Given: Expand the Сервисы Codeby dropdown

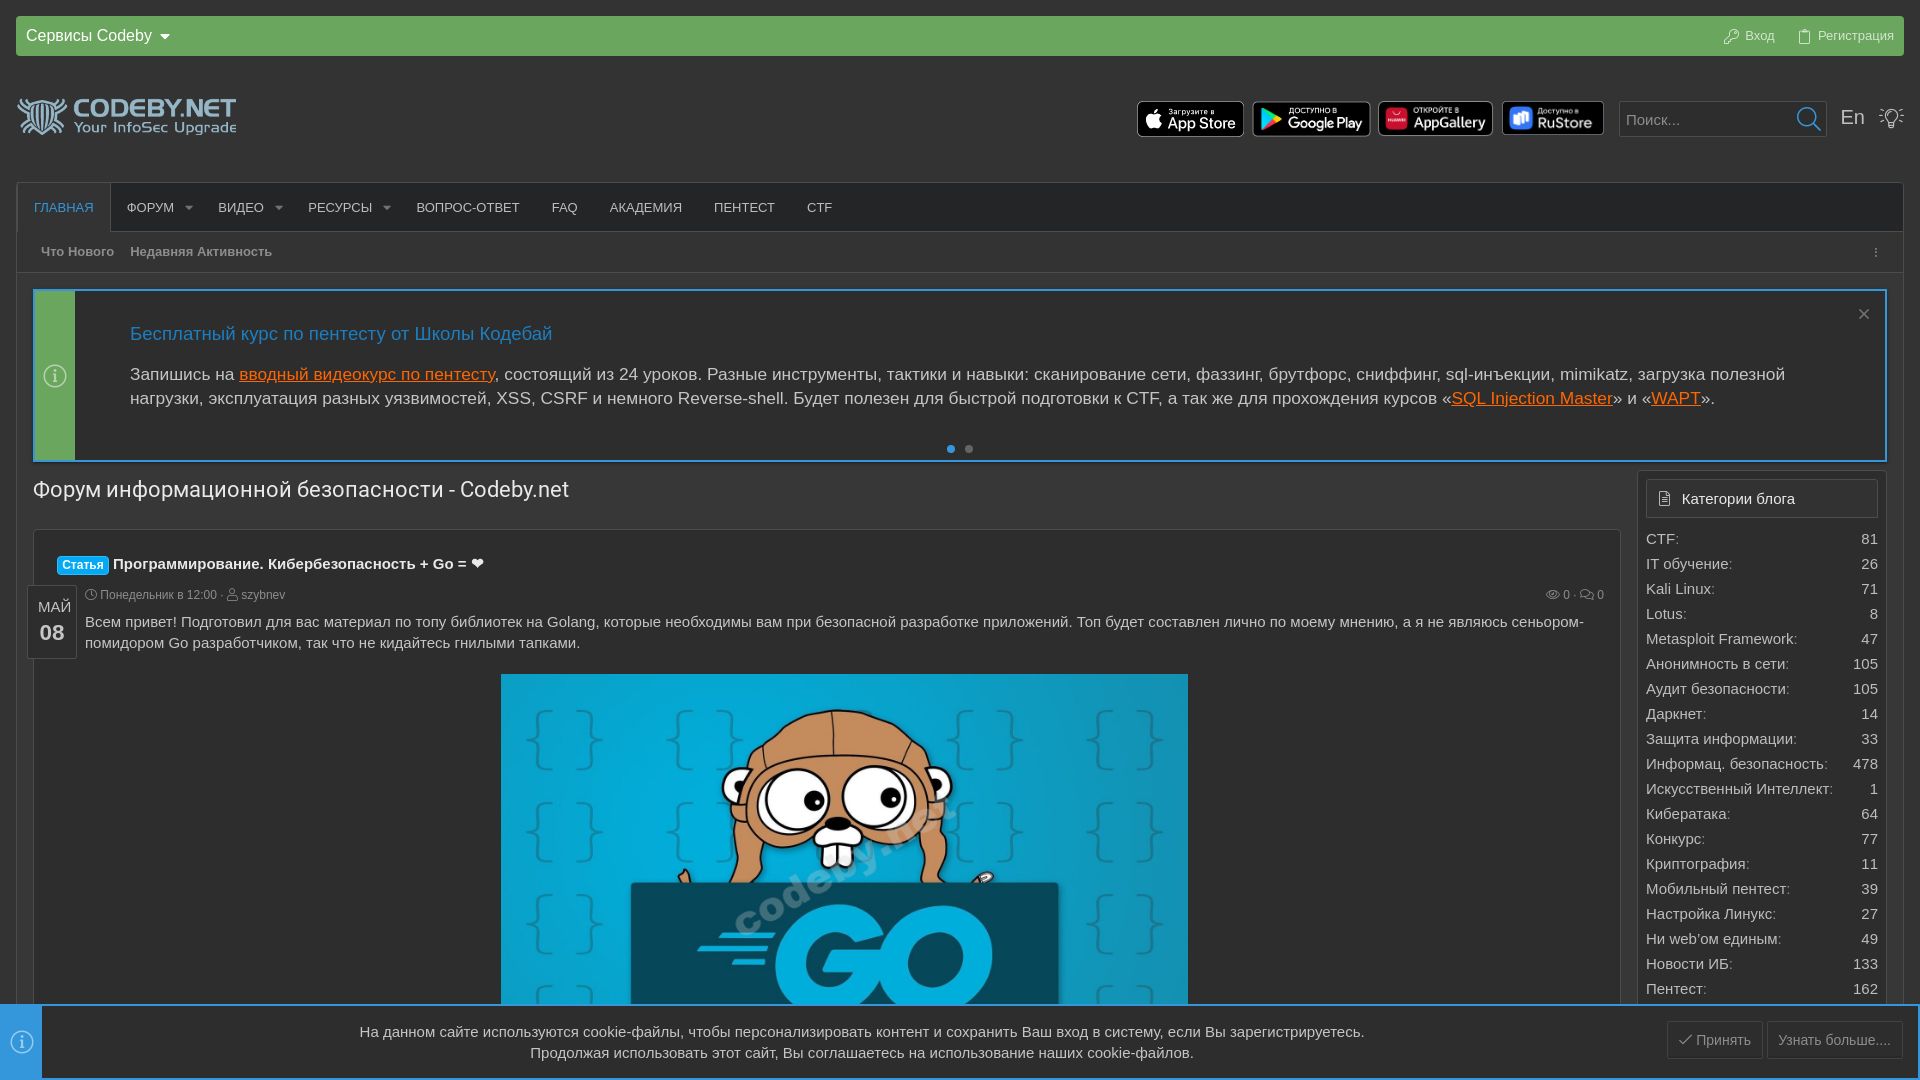Looking at the screenshot, I should pyautogui.click(x=98, y=36).
